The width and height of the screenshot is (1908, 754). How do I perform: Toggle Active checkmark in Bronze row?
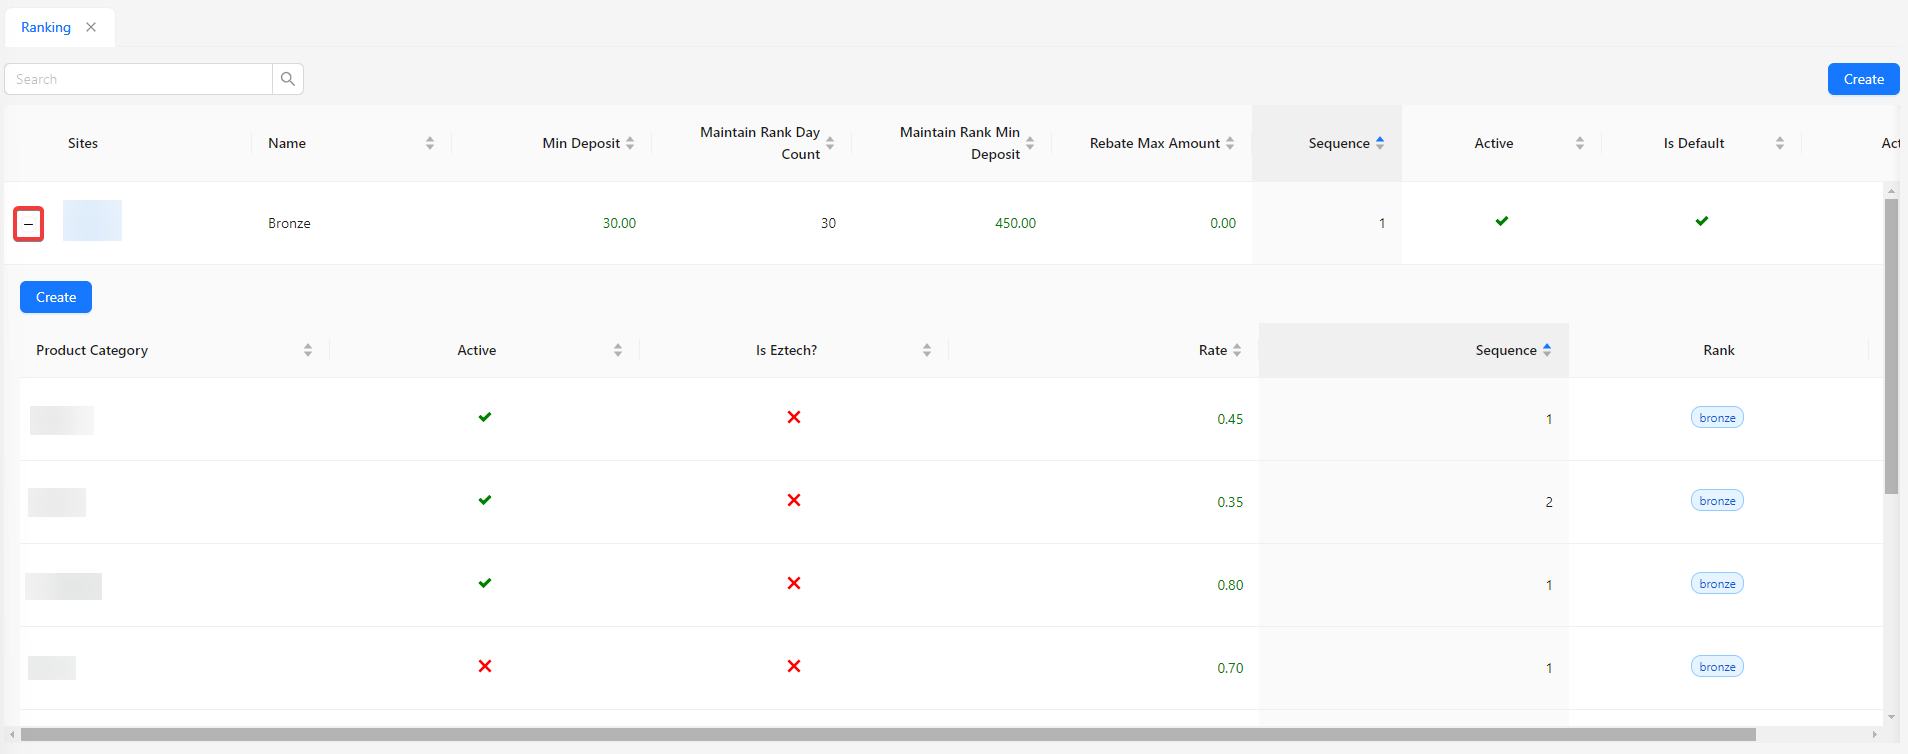[x=1502, y=221]
